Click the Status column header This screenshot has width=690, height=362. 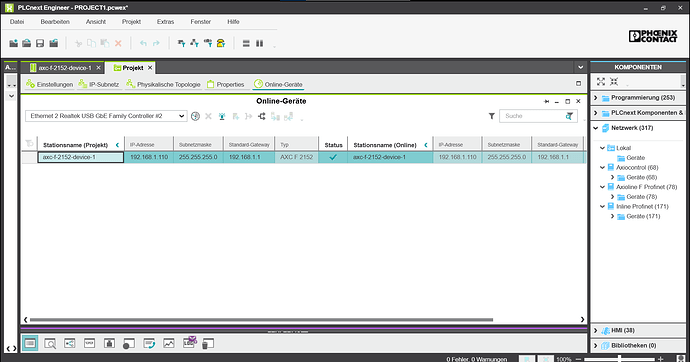(333, 145)
